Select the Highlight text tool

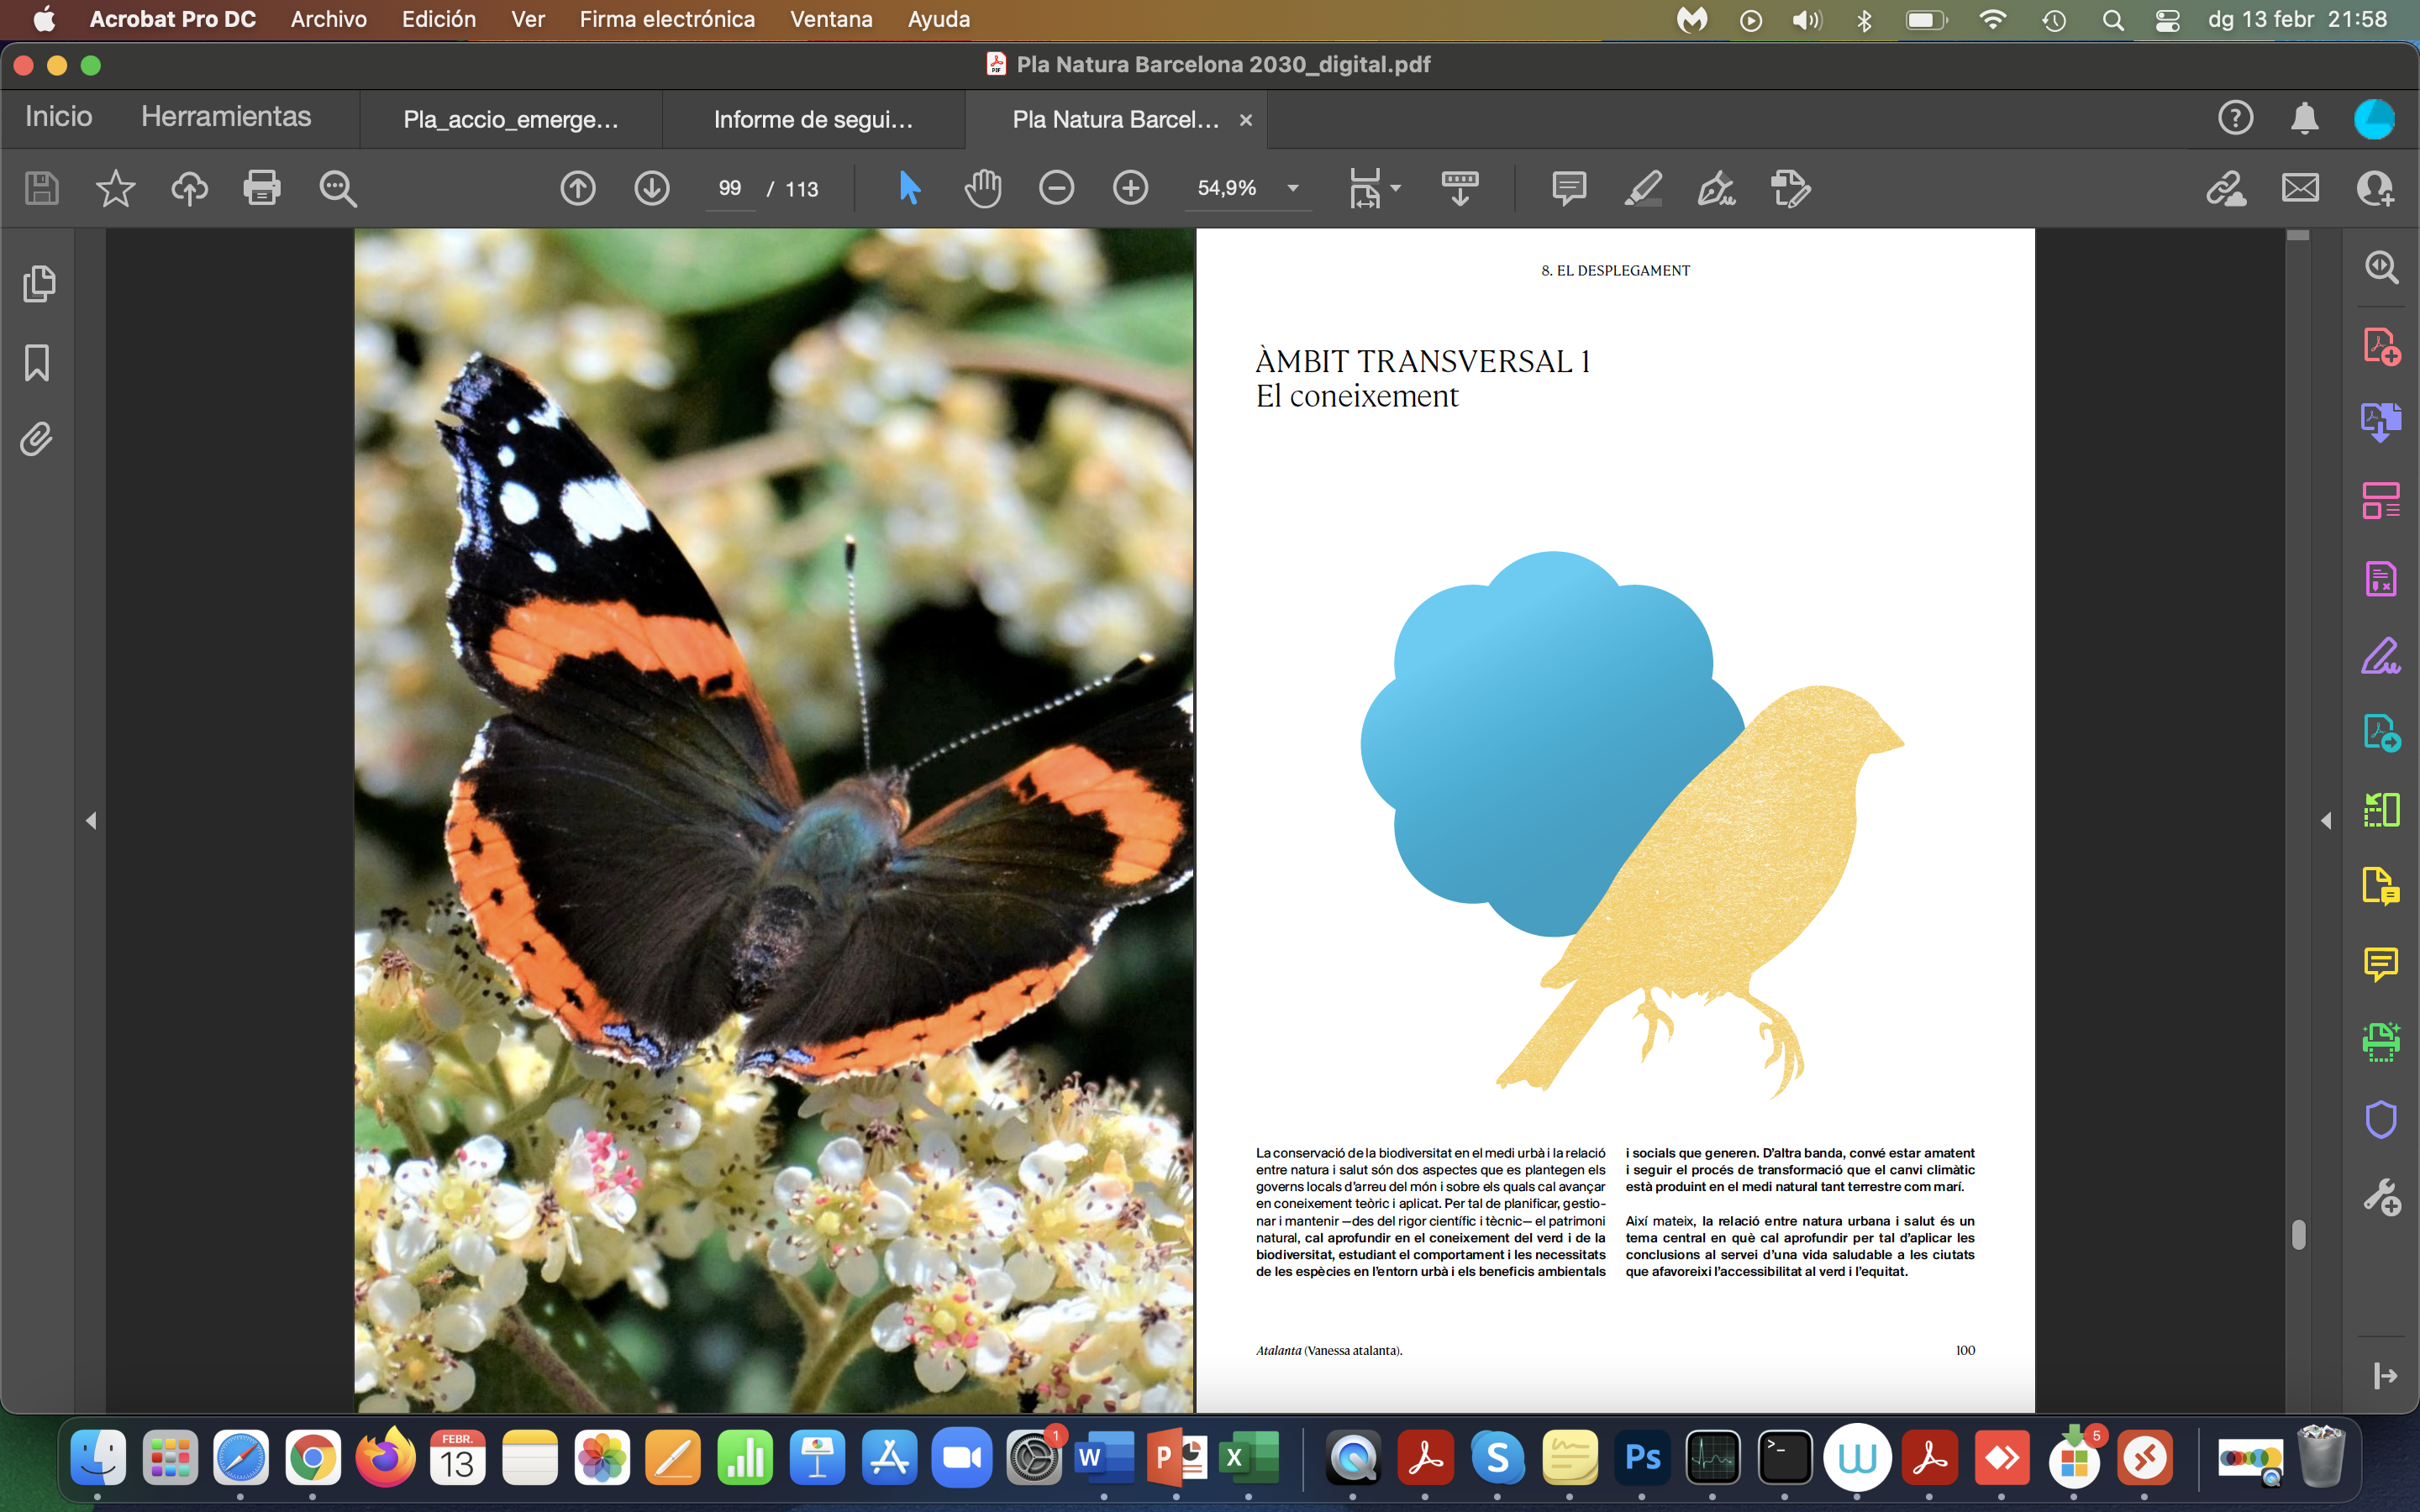(x=1642, y=188)
